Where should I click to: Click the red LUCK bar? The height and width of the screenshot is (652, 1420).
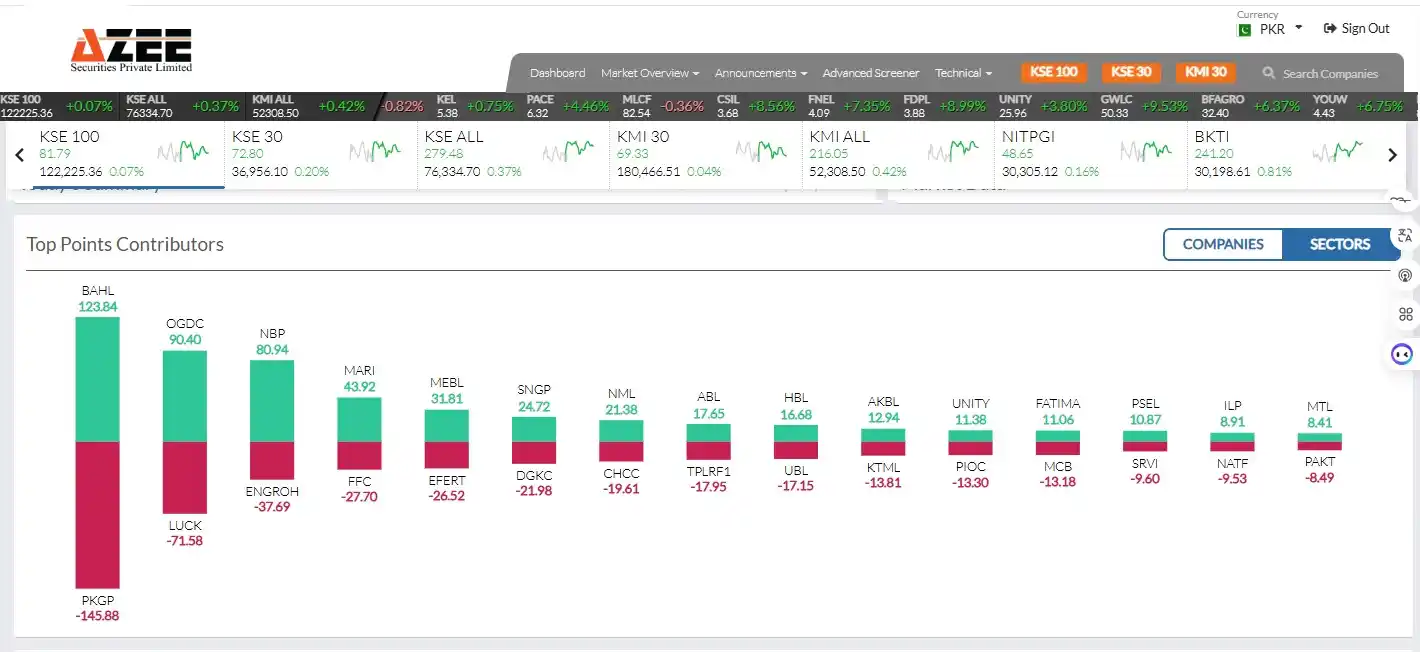click(185, 478)
